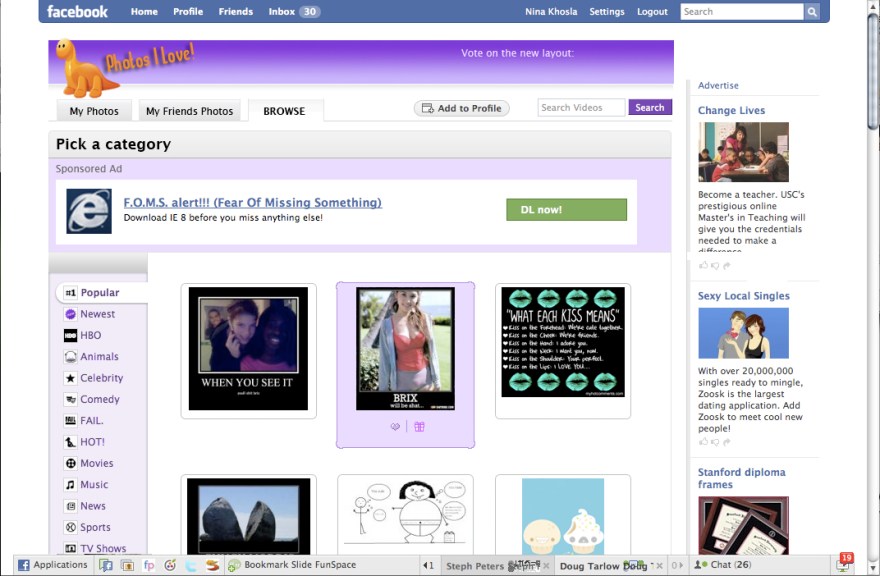This screenshot has height=576, width=880.
Task: Open the F.O.M.S. alert ad link
Action: [252, 202]
